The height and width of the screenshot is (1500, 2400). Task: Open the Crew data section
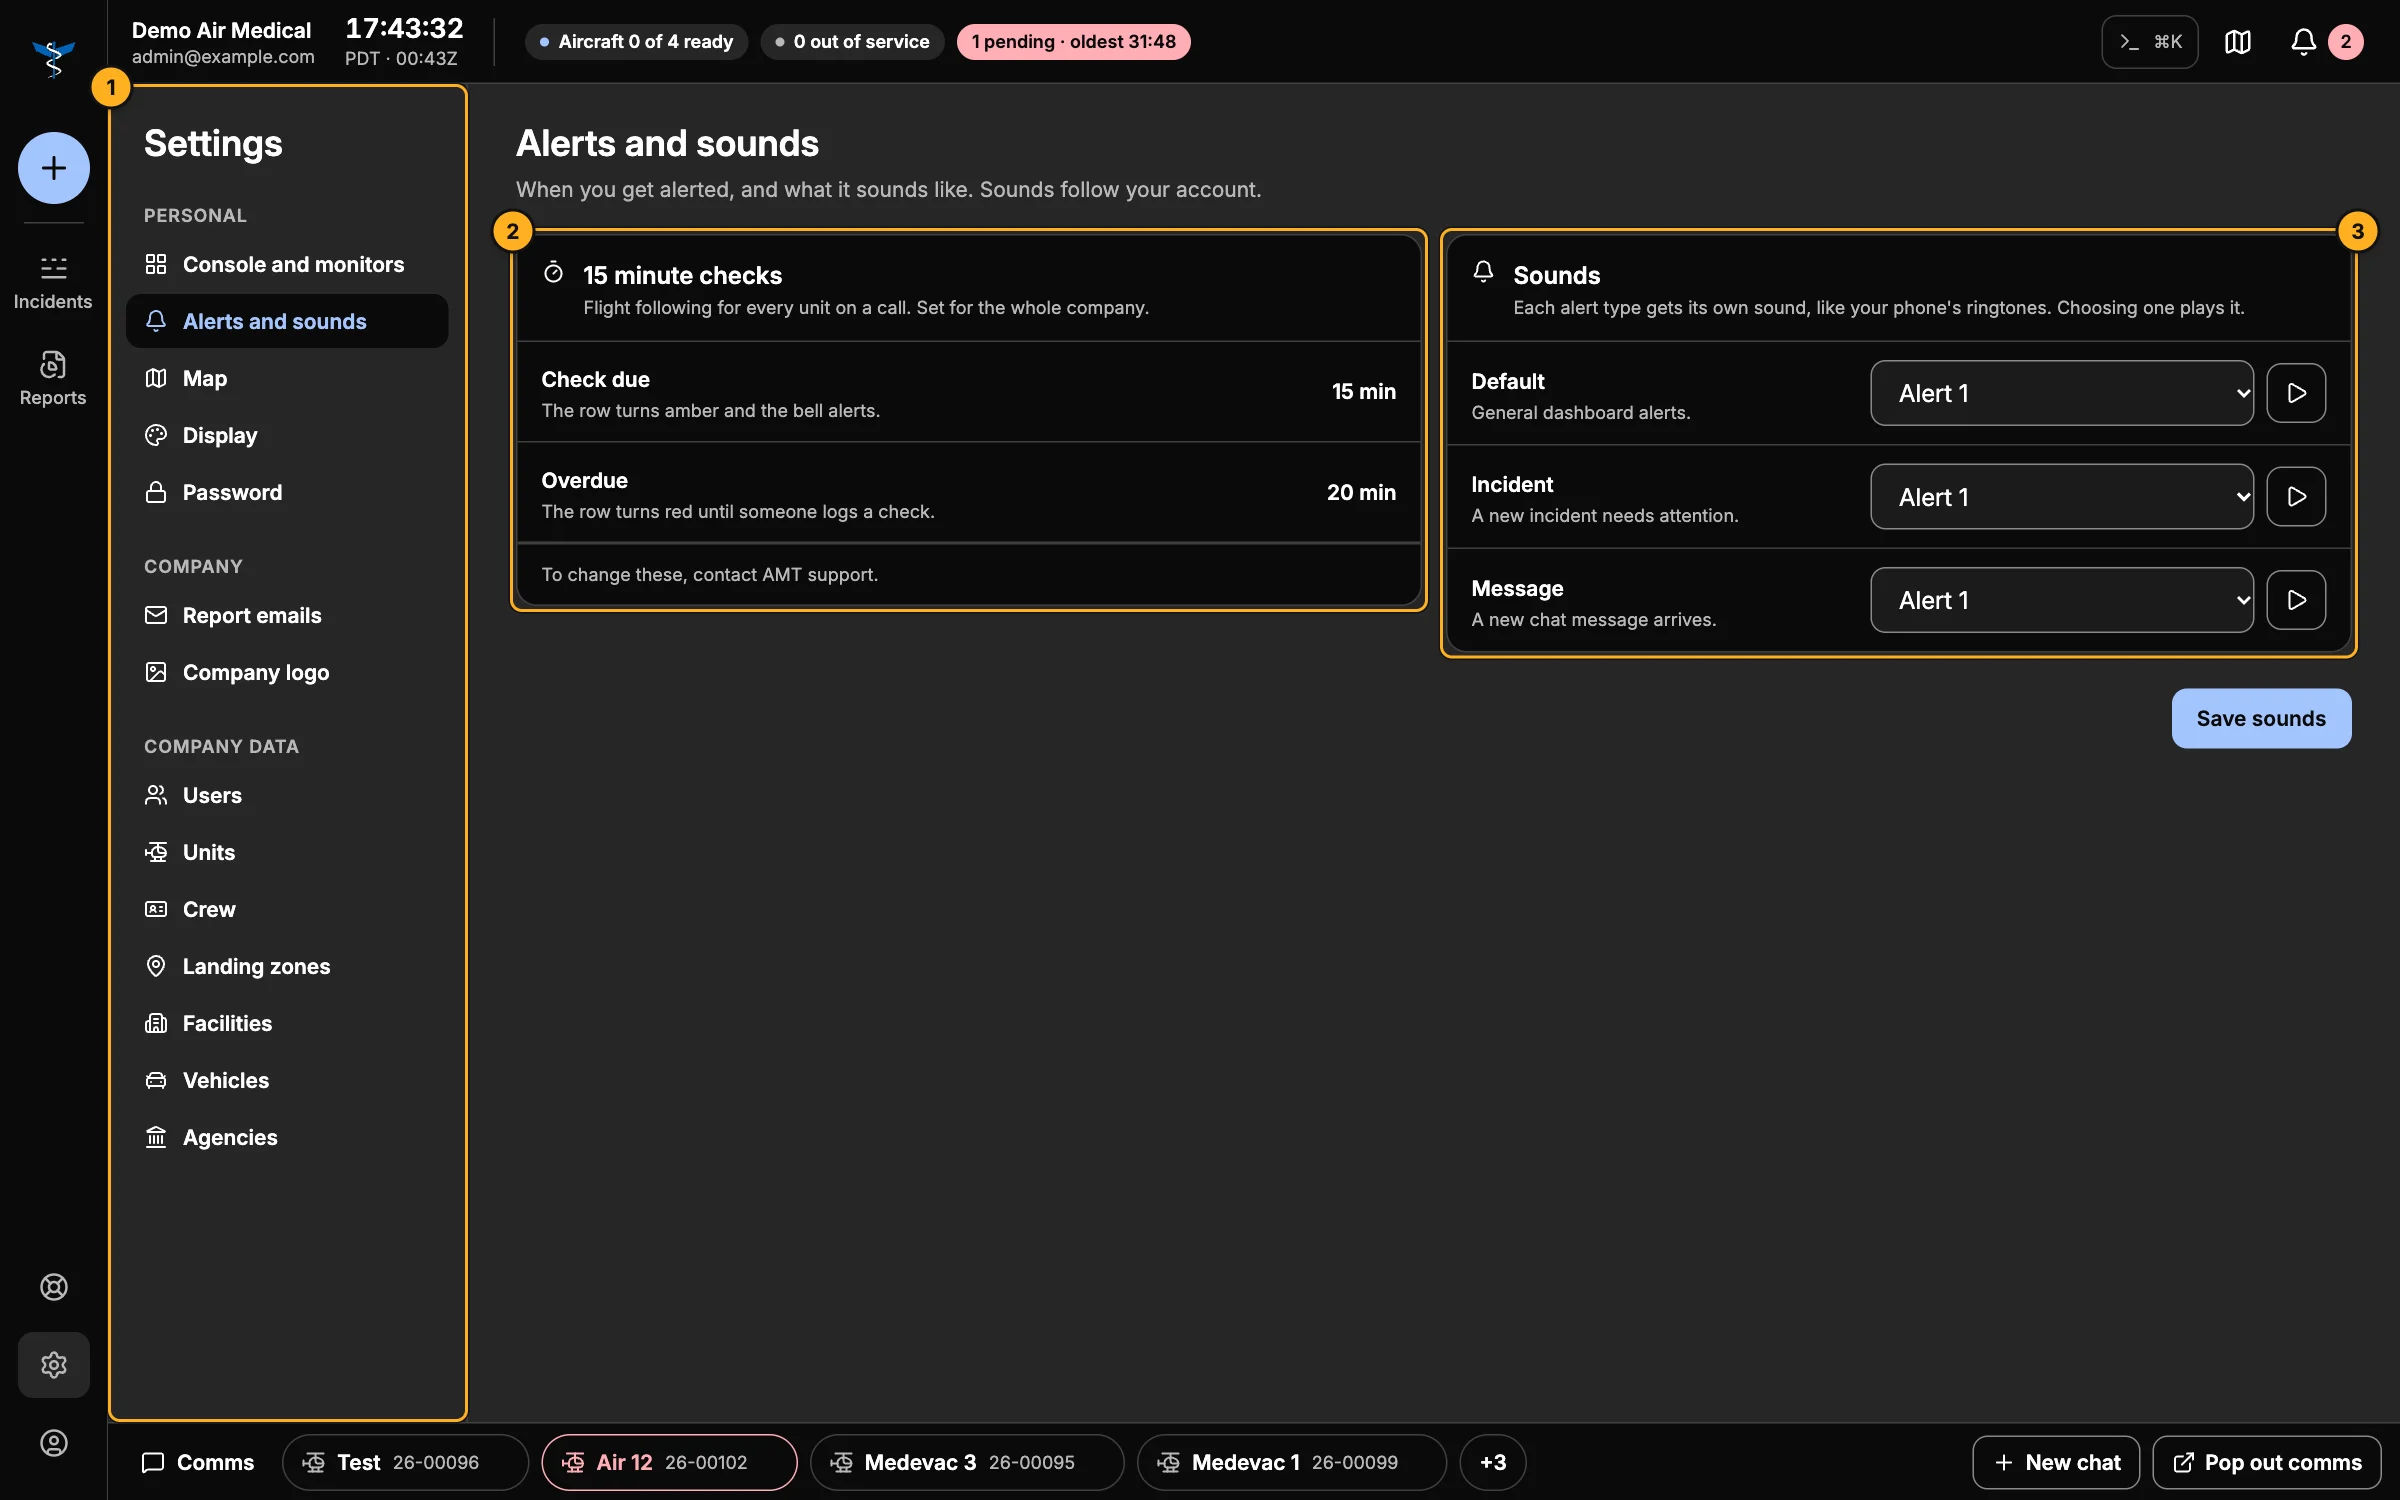[x=287, y=909]
